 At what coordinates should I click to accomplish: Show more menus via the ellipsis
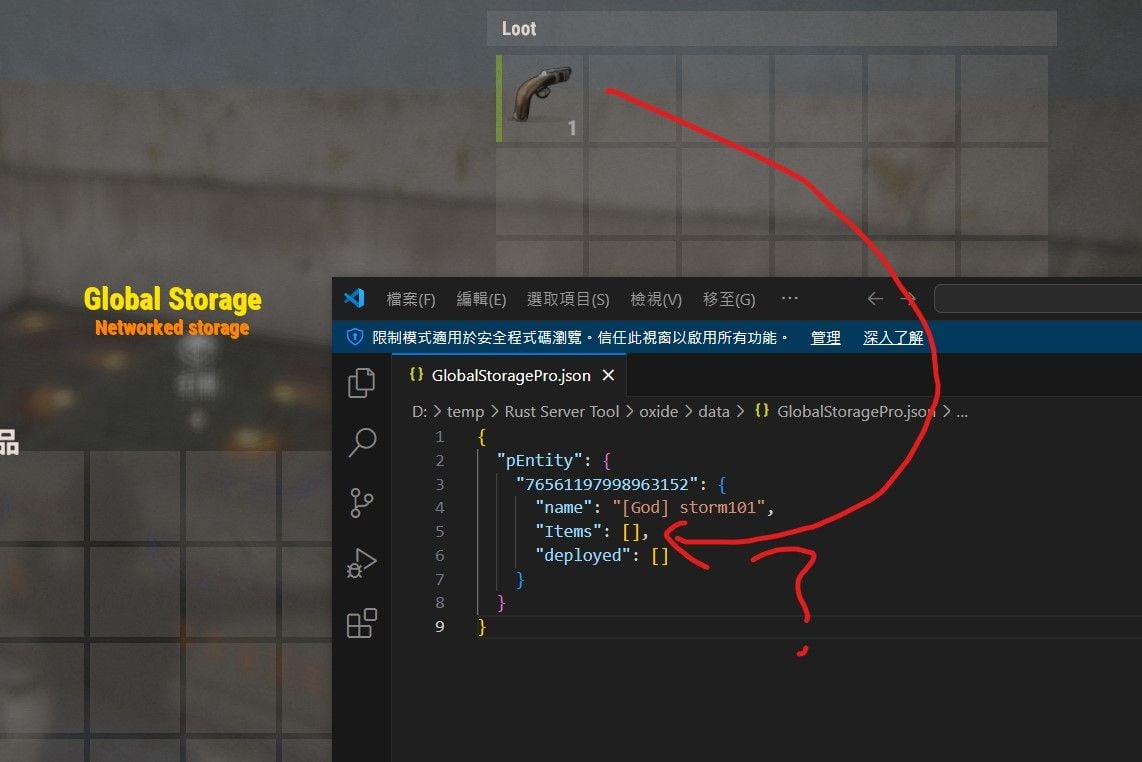pyautogui.click(x=789, y=298)
